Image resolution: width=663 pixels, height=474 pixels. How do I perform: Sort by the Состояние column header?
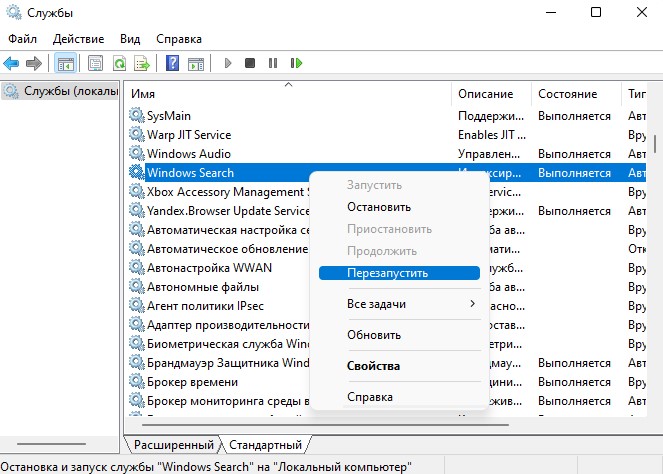coord(576,94)
